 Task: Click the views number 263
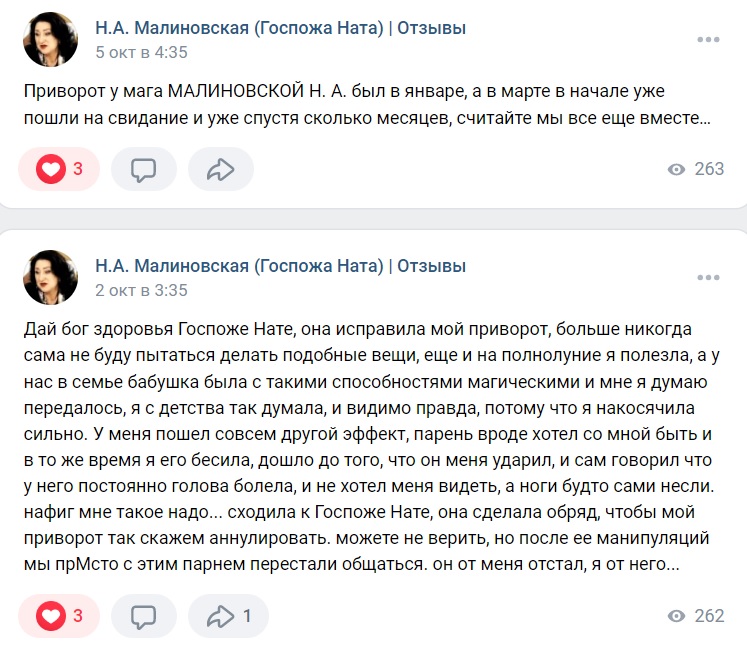click(709, 169)
